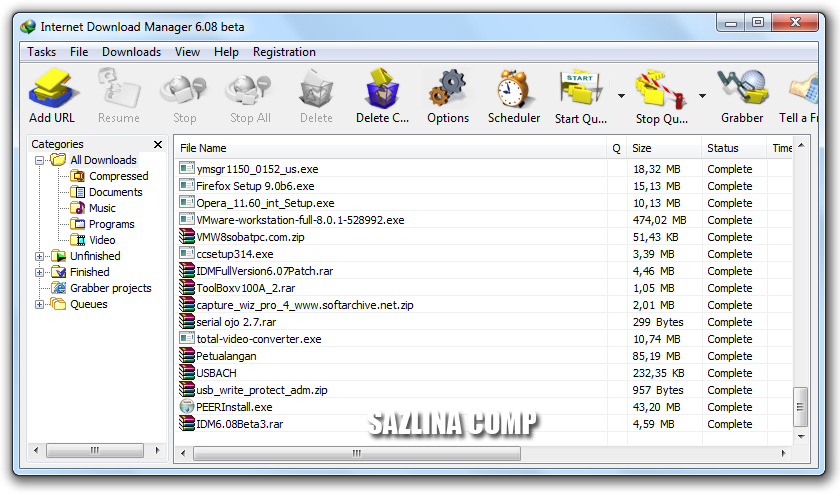Sort by the Size column header

tap(664, 148)
